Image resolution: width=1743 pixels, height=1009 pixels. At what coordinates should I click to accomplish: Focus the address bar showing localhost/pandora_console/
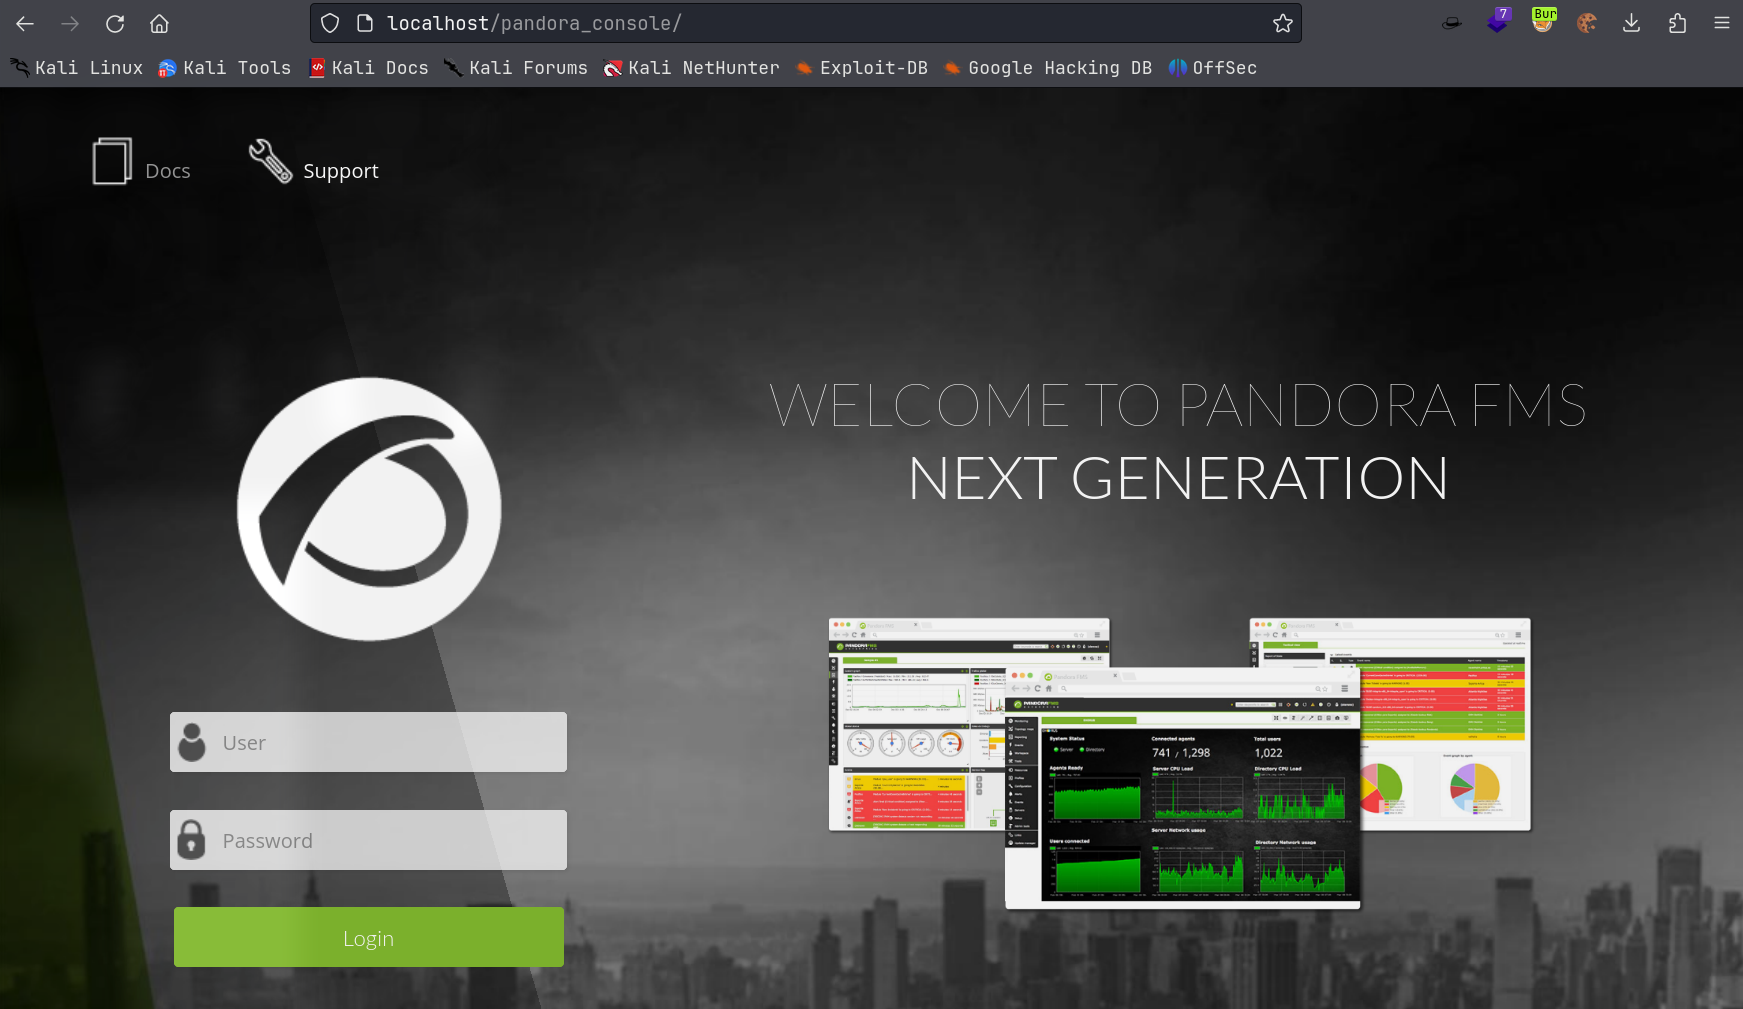805,23
